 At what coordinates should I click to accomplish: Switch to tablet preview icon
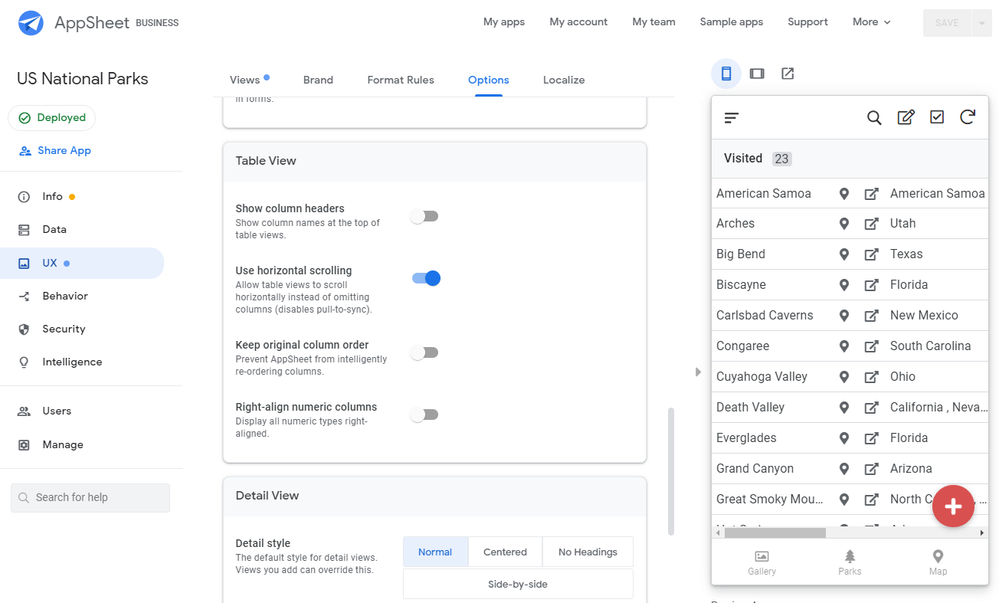point(757,73)
